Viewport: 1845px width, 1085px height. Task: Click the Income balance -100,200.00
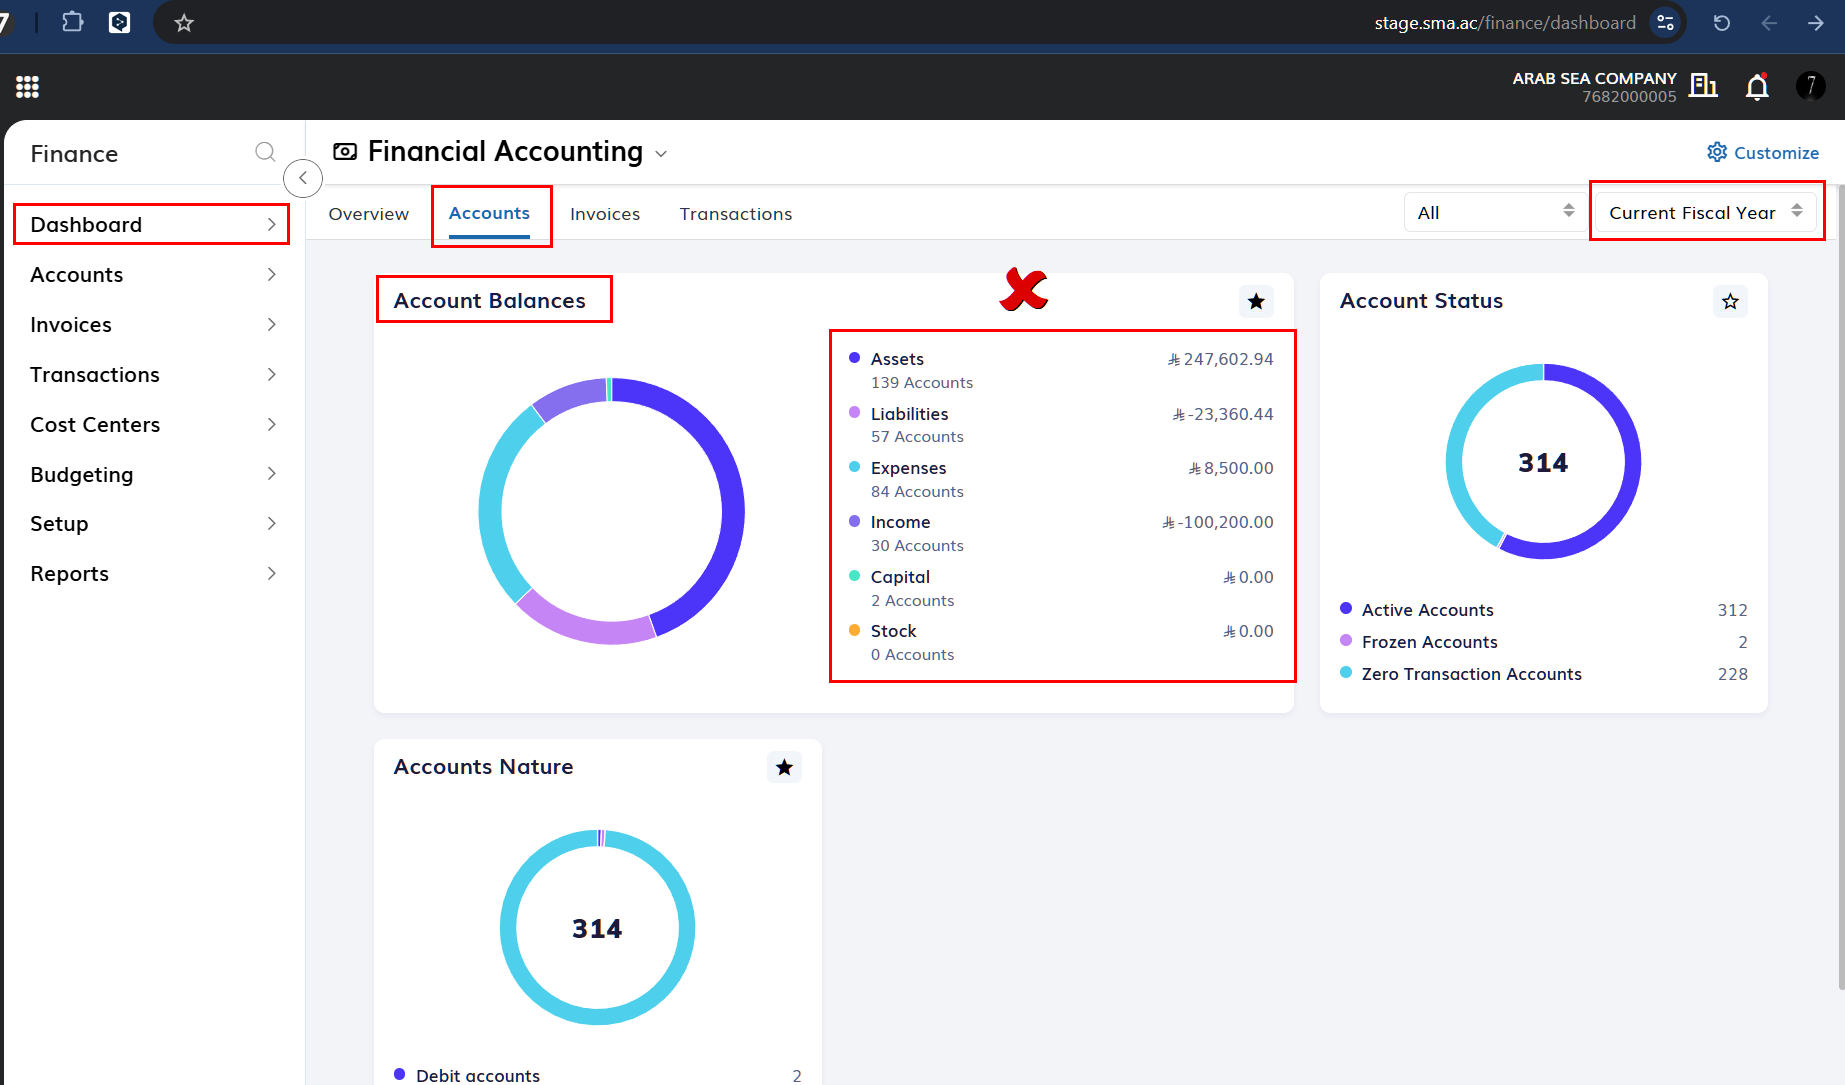(x=1218, y=522)
